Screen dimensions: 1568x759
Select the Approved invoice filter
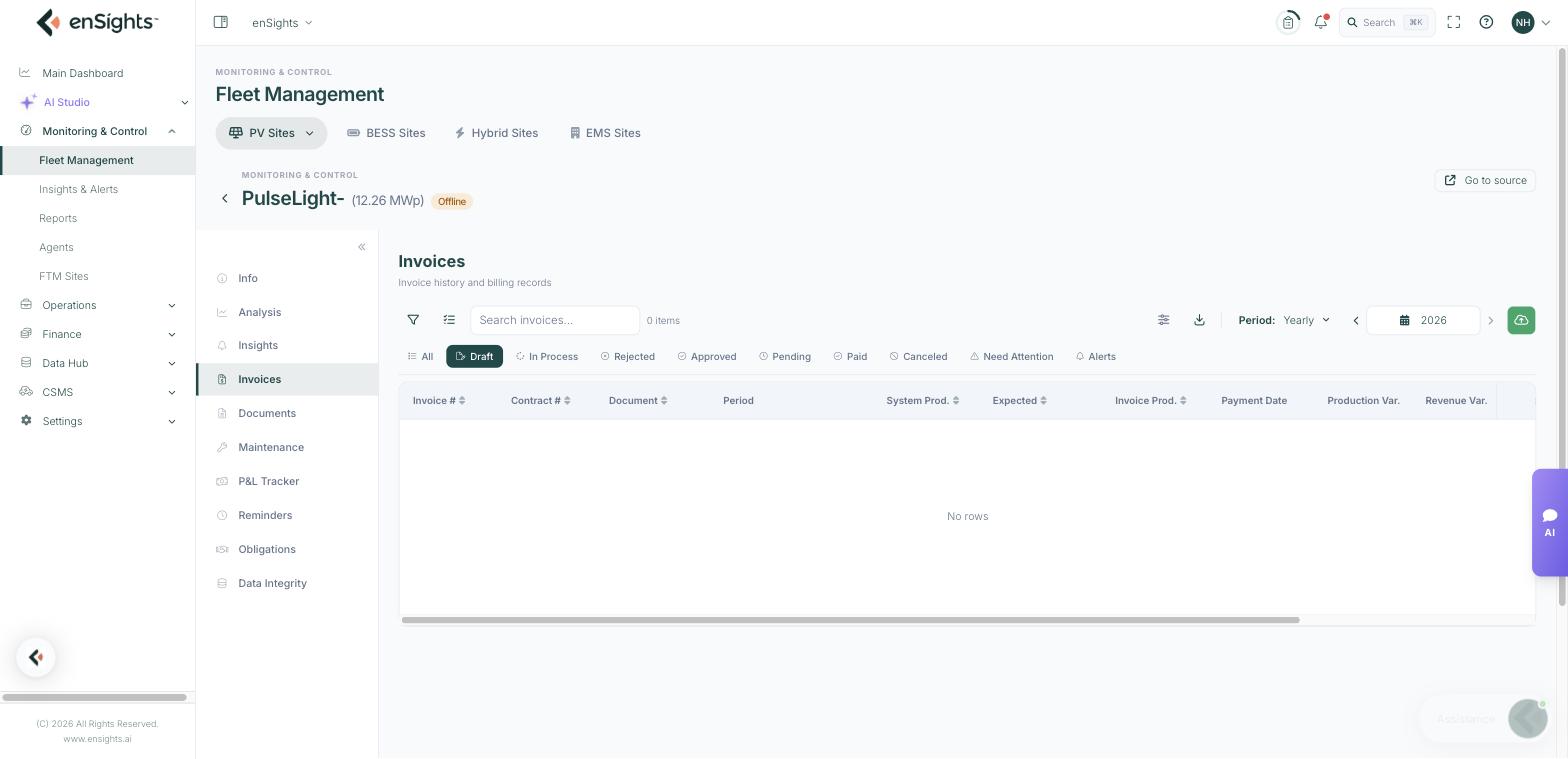[707, 356]
